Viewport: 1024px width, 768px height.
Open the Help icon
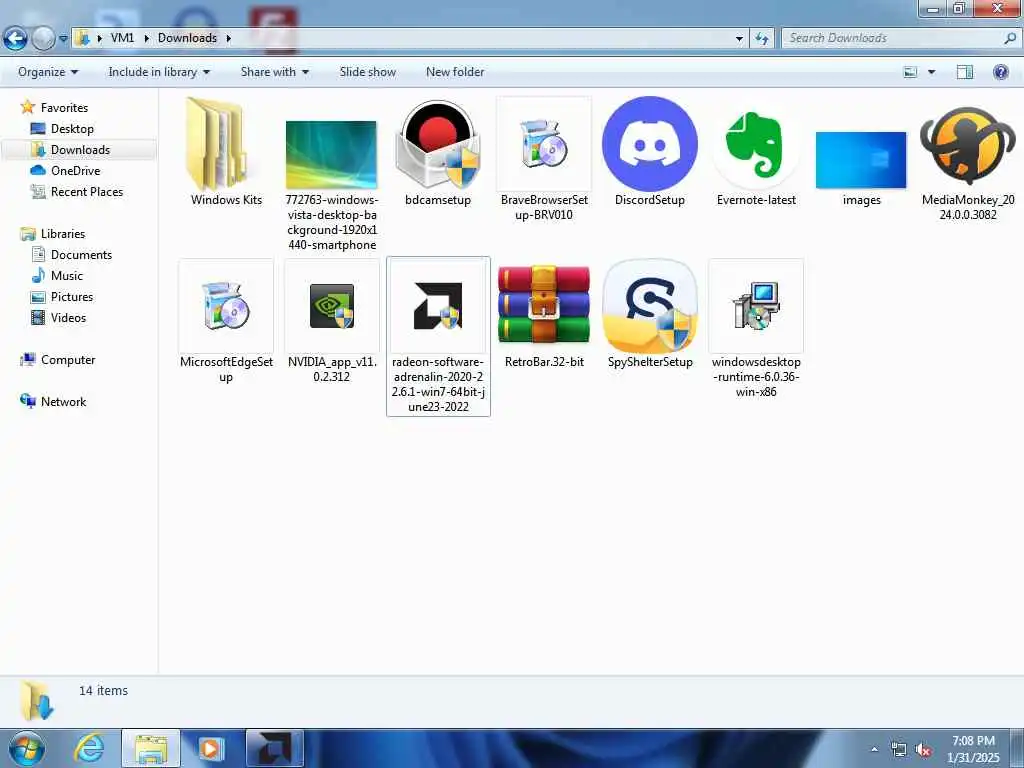(x=1000, y=72)
